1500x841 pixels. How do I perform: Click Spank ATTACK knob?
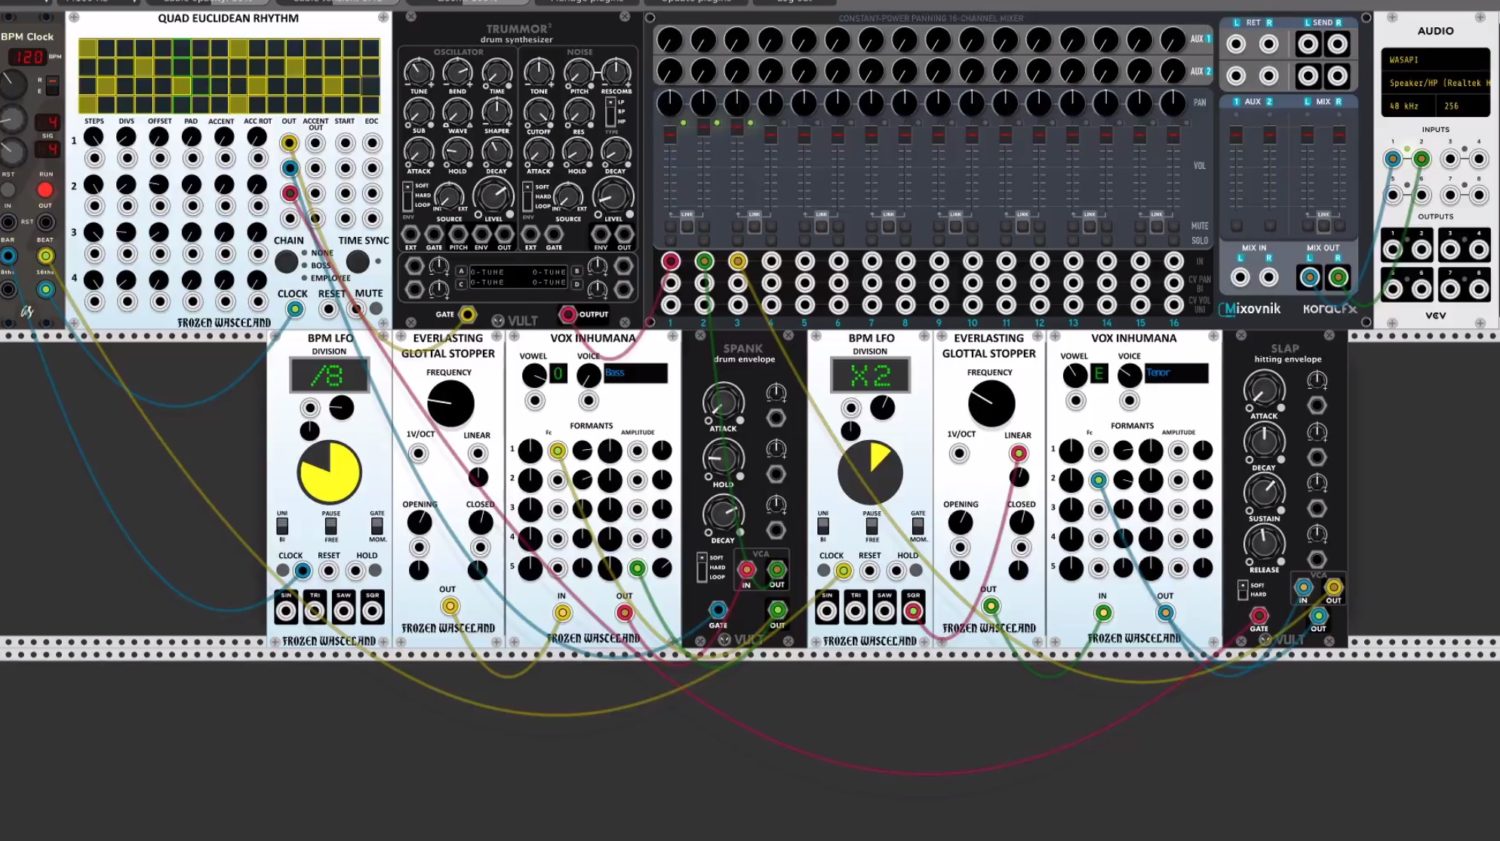pos(722,403)
